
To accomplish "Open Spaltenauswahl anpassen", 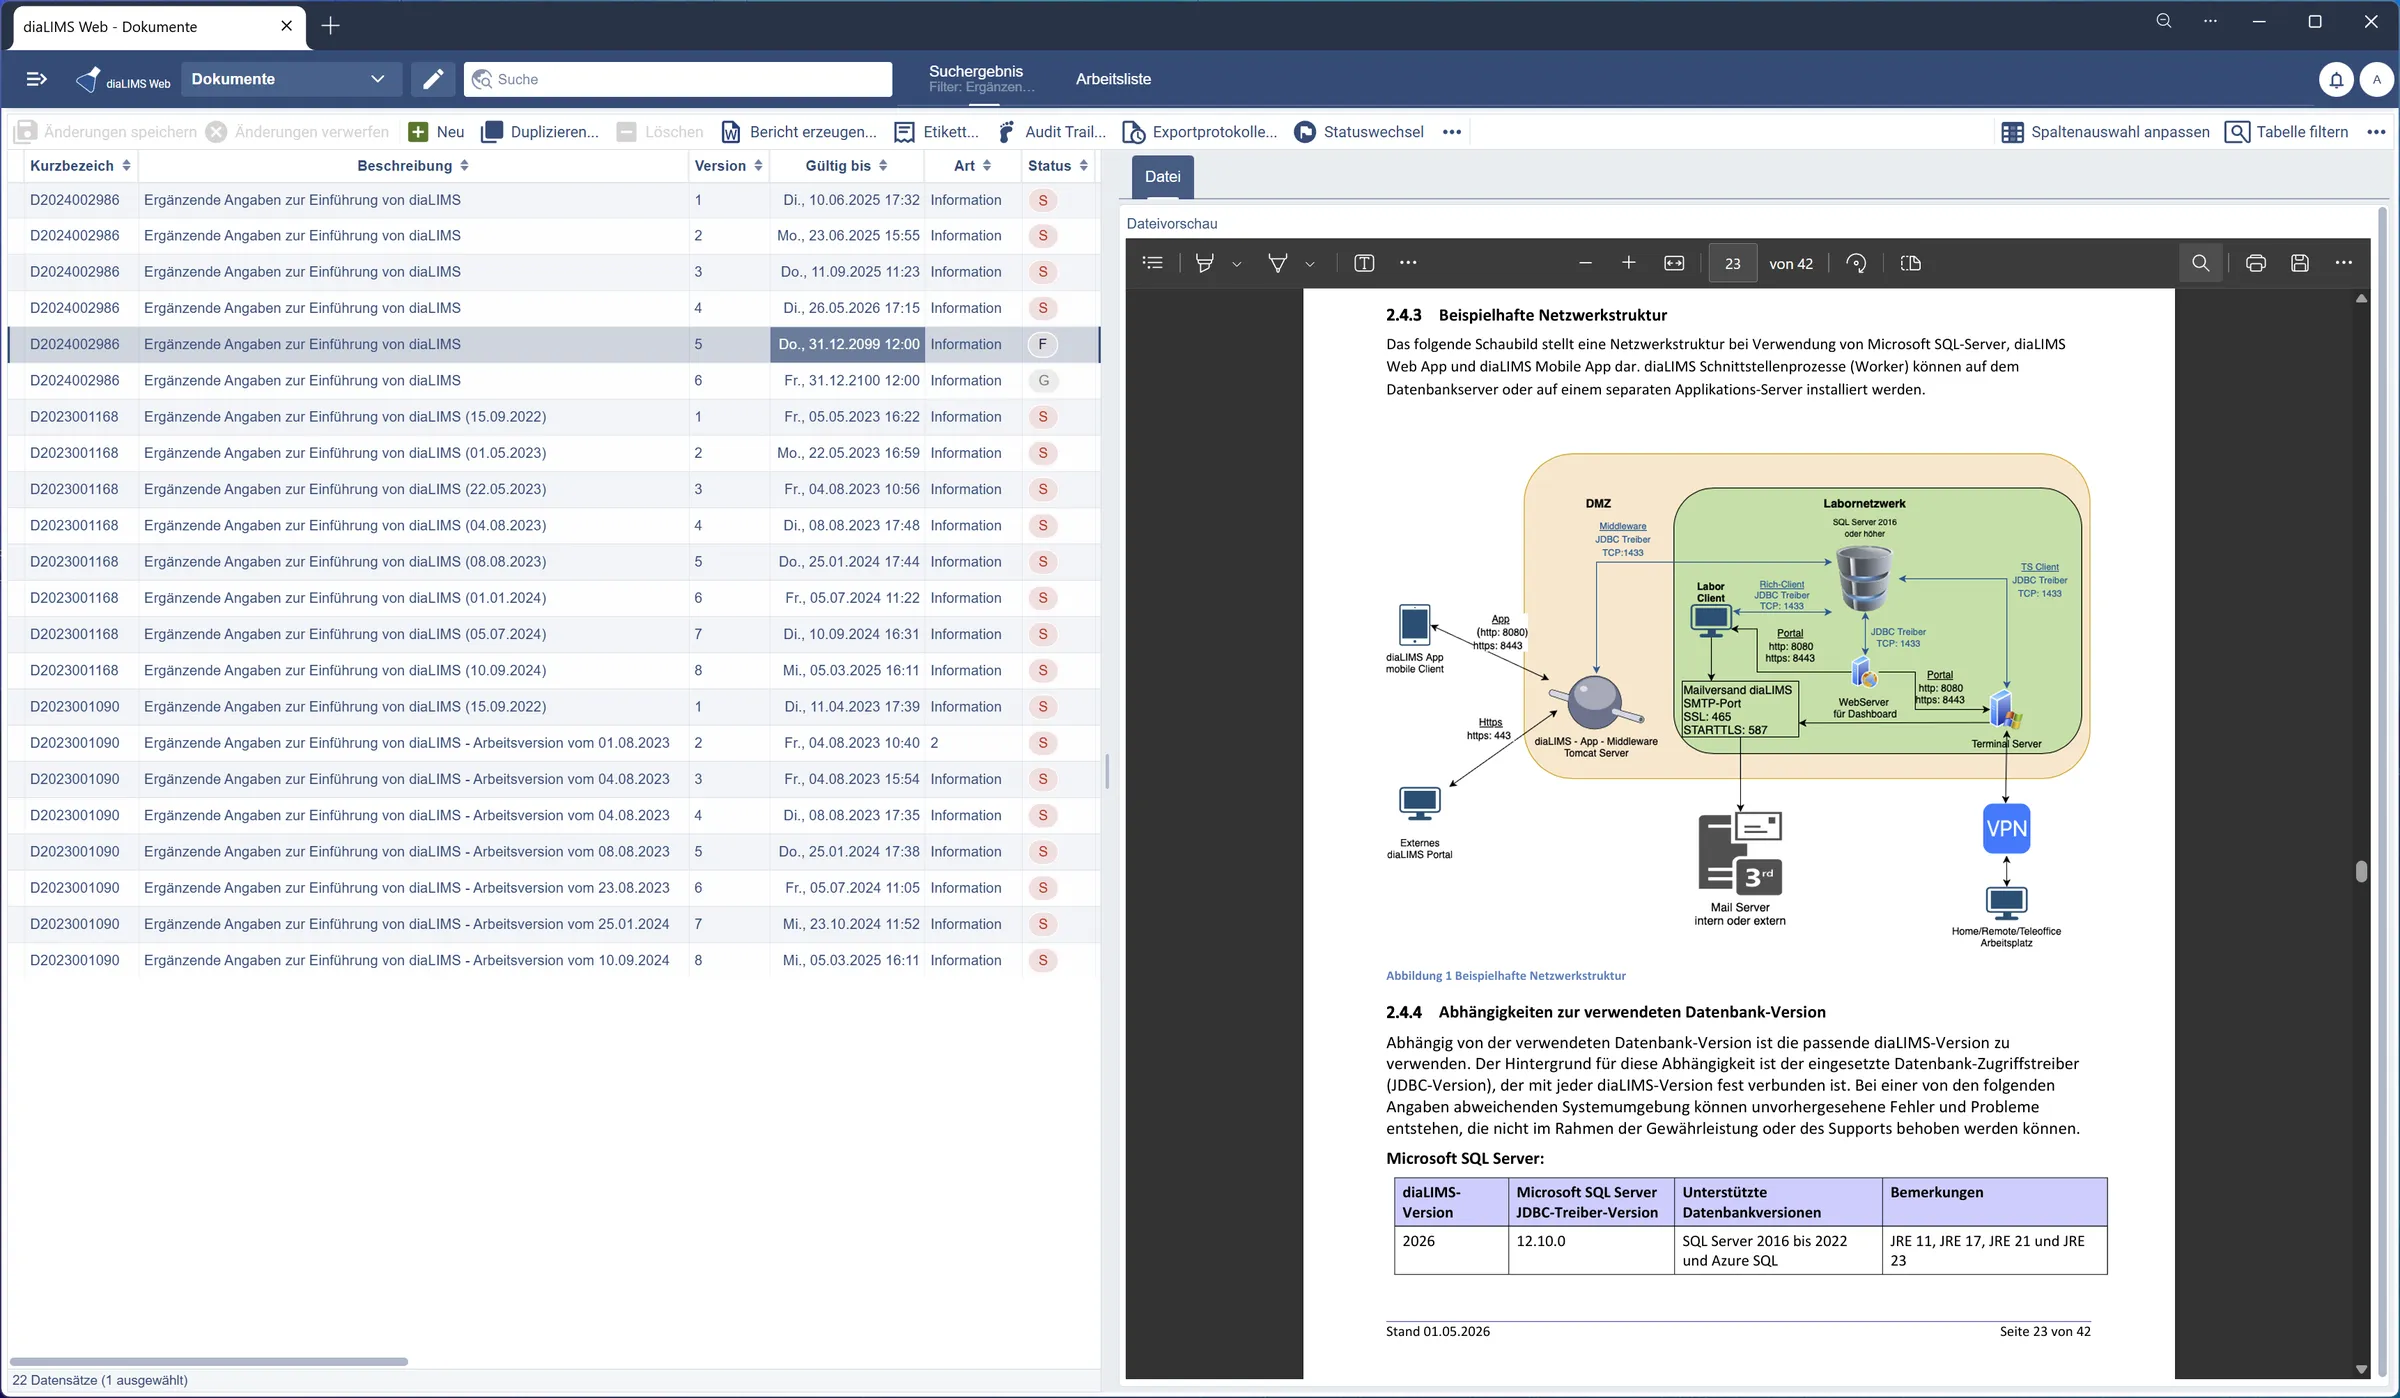I will [2106, 132].
